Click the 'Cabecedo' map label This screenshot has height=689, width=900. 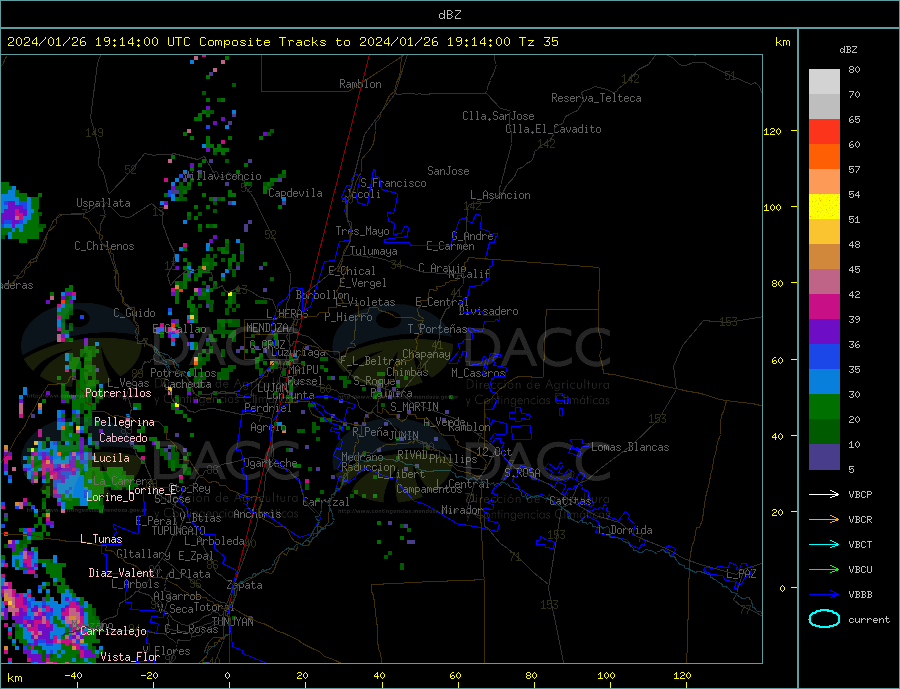click(123, 438)
